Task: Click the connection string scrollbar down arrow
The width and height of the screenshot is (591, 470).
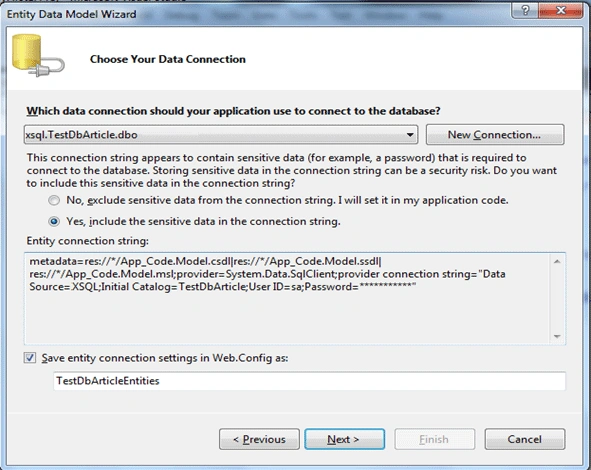Action: (x=557, y=336)
